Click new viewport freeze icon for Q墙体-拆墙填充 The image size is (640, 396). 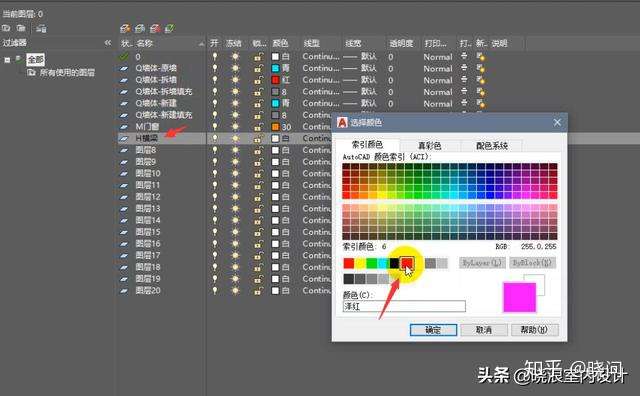(x=481, y=92)
